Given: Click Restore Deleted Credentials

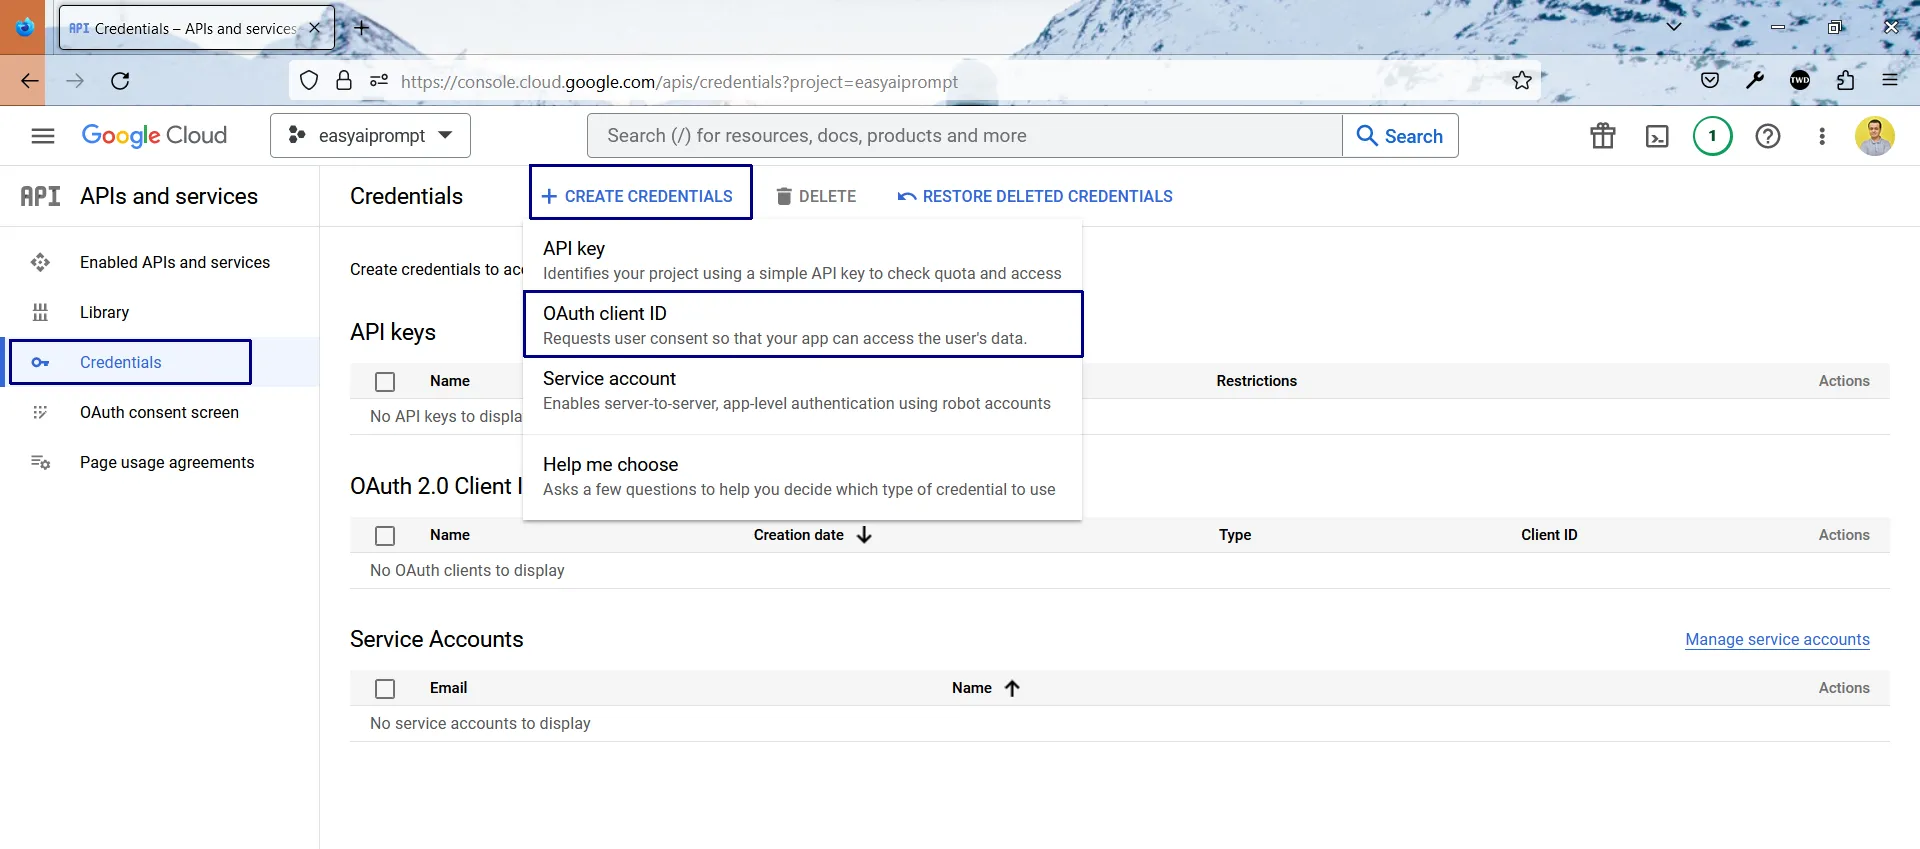Looking at the screenshot, I should click(x=1035, y=196).
